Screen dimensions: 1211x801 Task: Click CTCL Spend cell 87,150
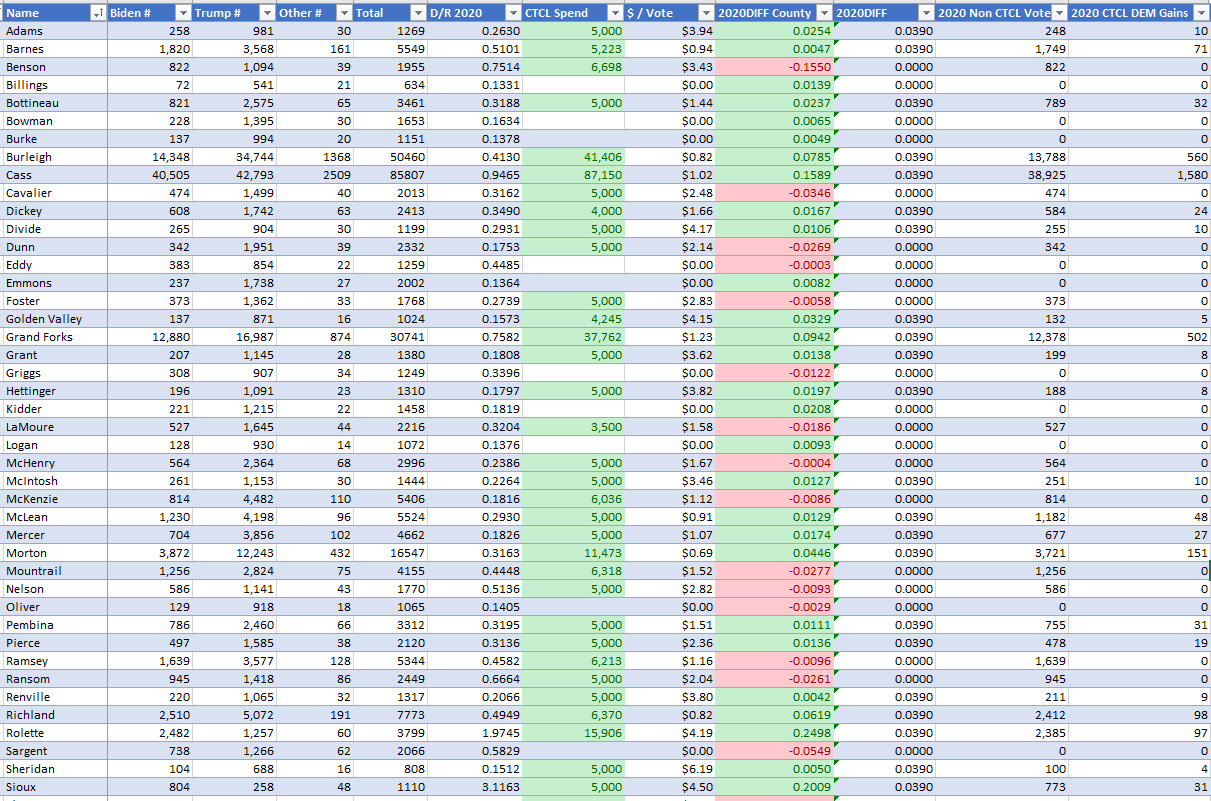pos(574,175)
